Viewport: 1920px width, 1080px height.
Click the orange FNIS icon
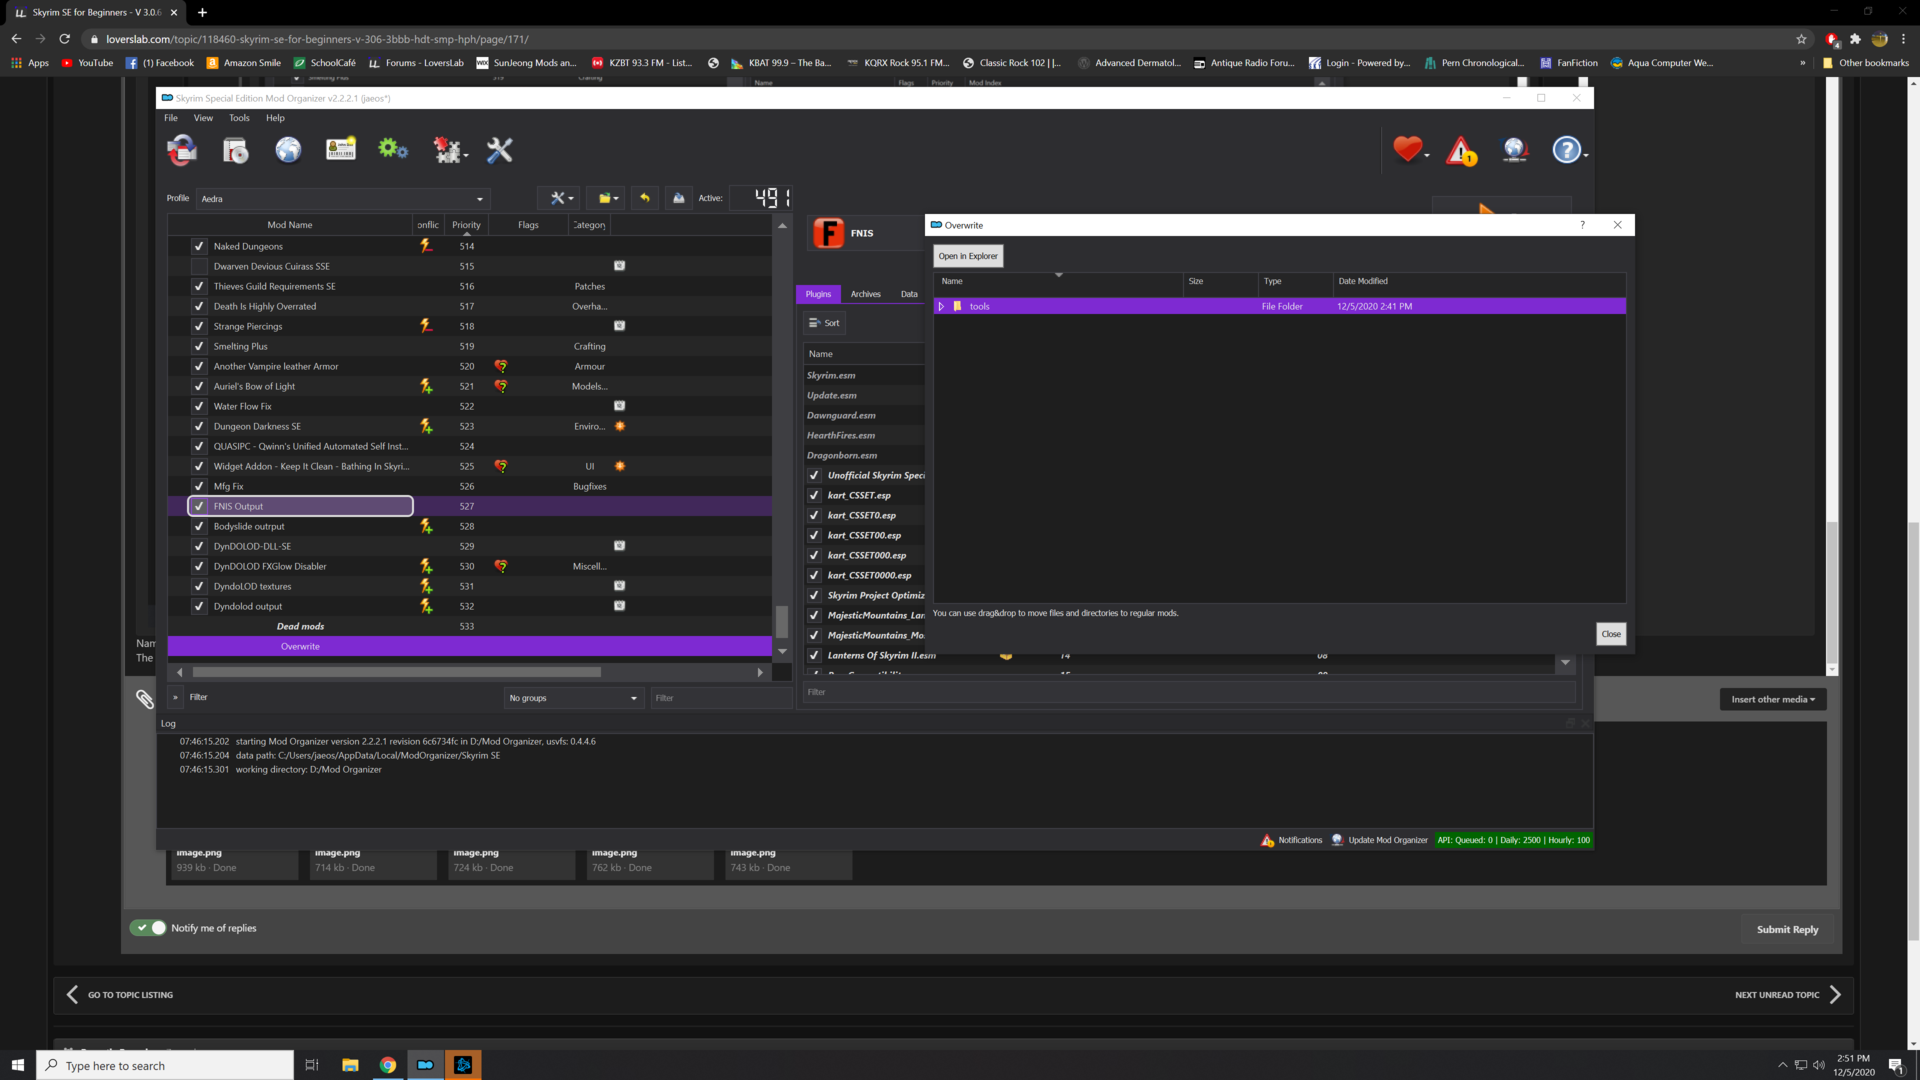828,233
